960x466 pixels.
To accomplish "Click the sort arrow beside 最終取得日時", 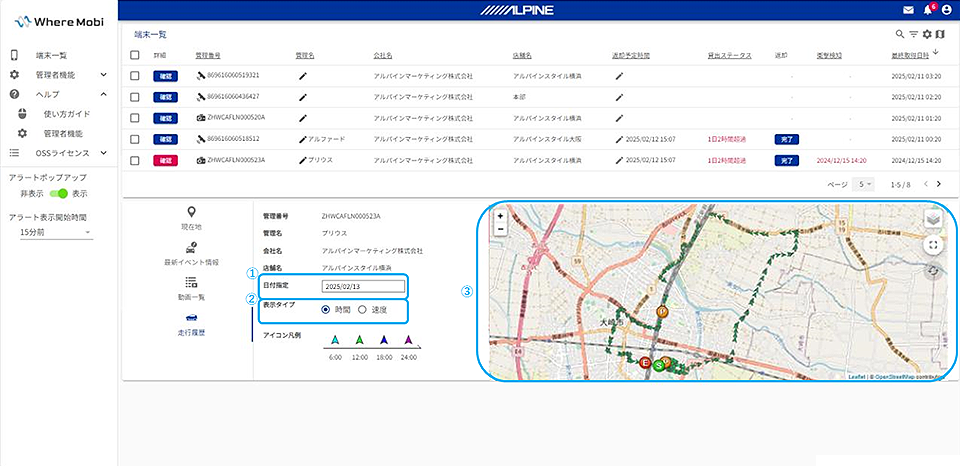I will [x=935, y=54].
